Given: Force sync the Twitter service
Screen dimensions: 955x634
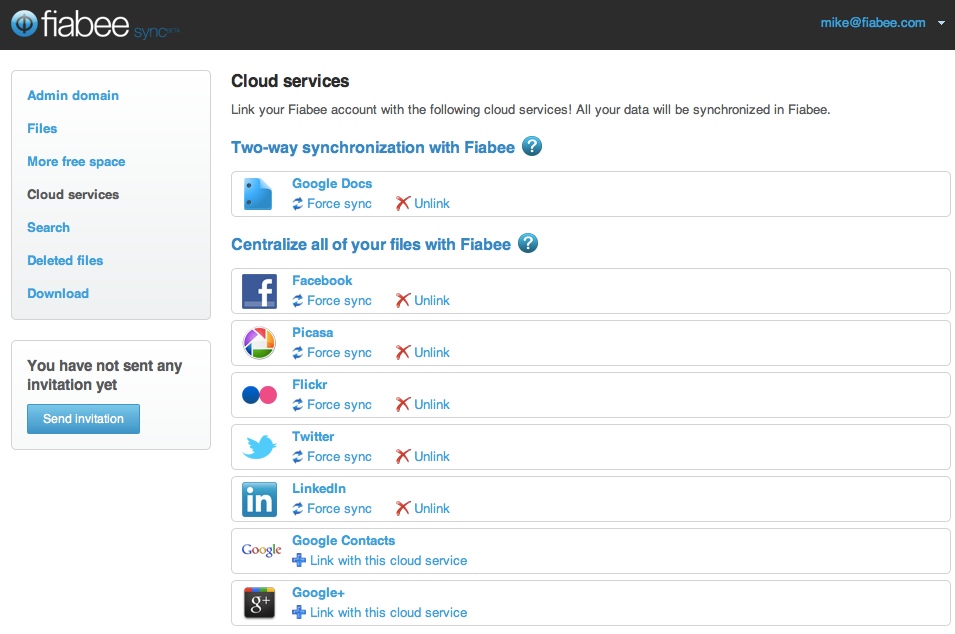Looking at the screenshot, I should (x=332, y=456).
